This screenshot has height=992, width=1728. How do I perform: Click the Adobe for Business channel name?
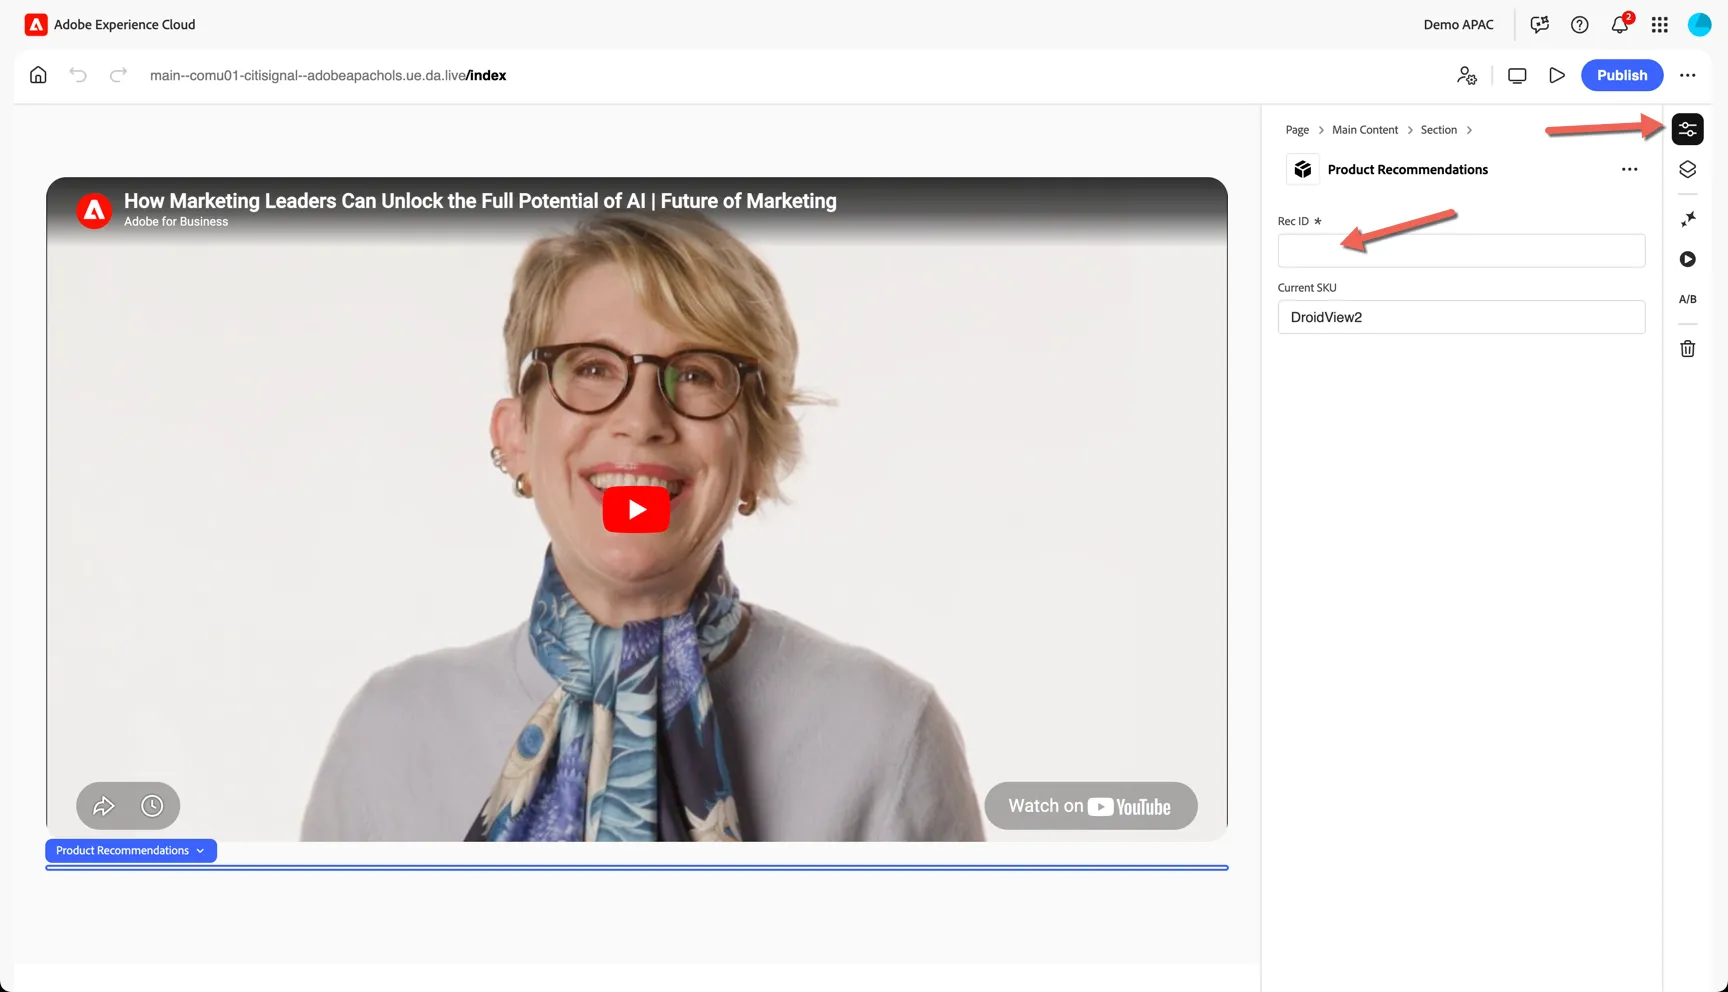pyautogui.click(x=176, y=222)
